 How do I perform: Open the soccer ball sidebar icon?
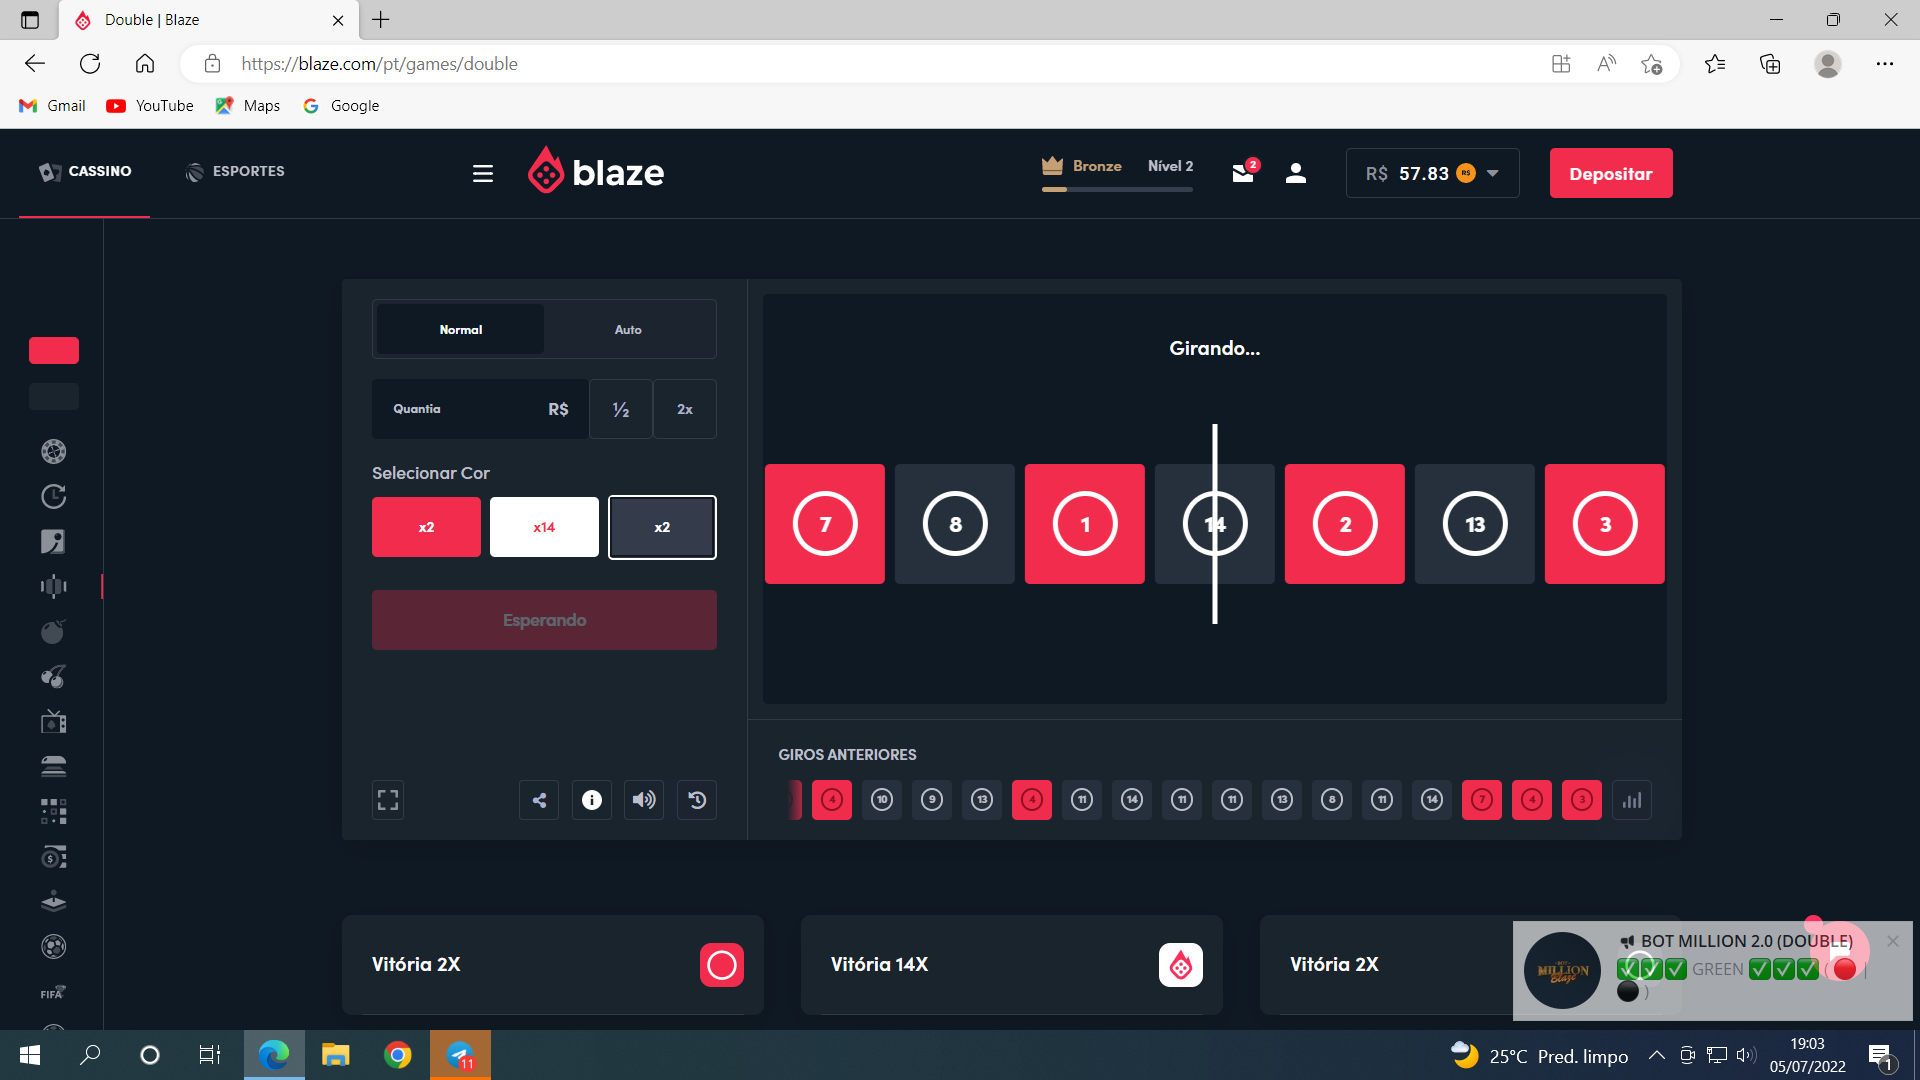tap(54, 946)
